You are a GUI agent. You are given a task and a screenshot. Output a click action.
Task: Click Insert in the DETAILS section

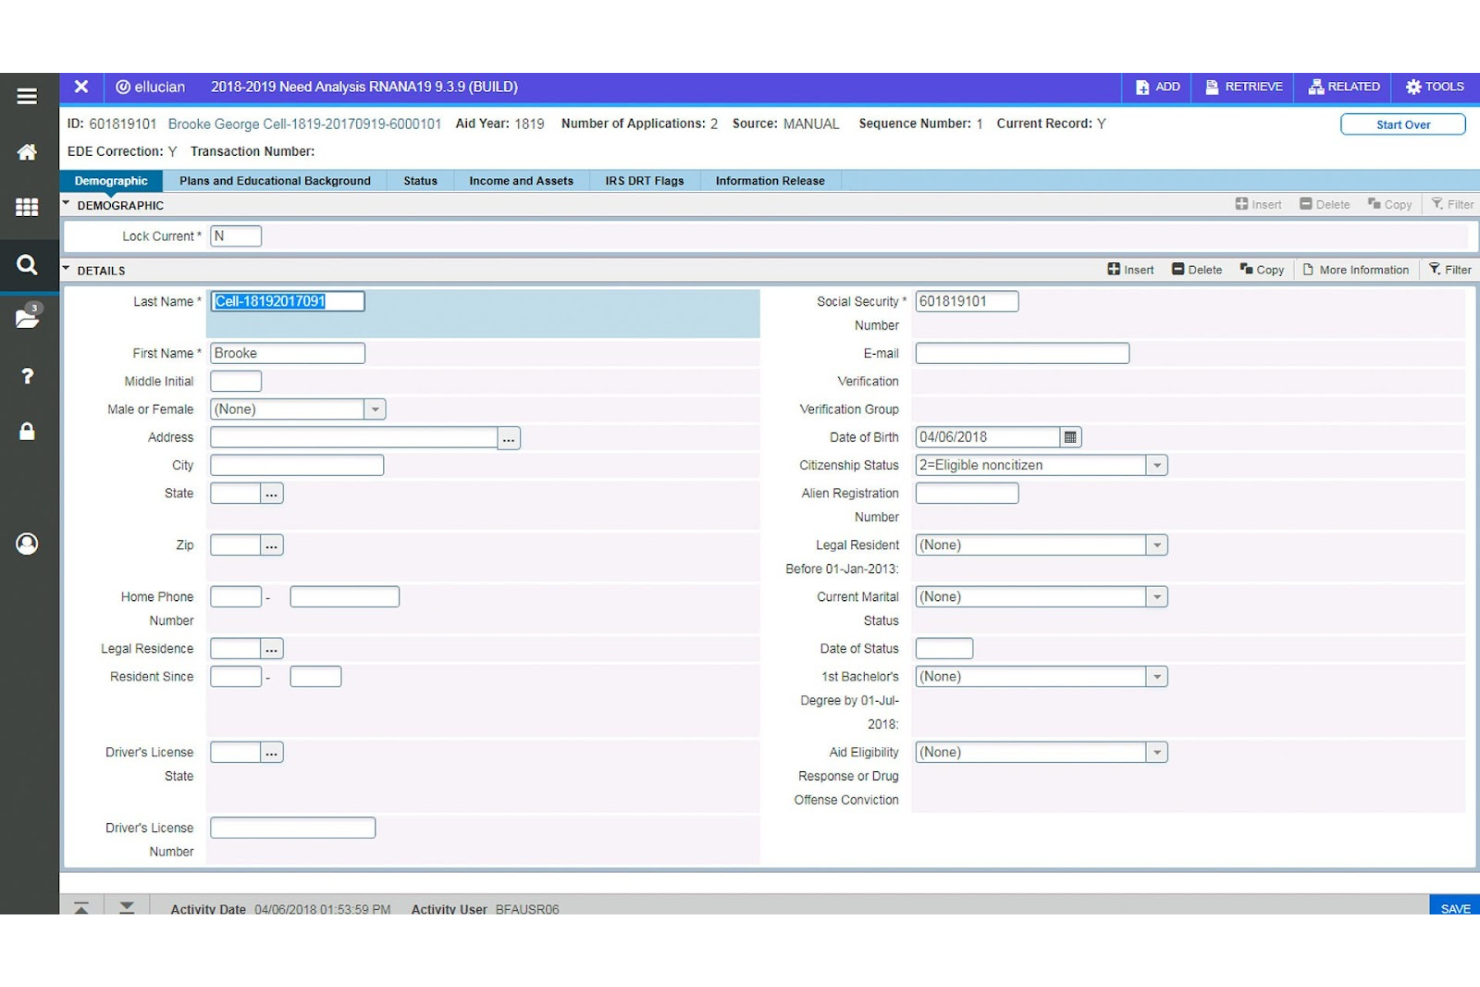click(x=1129, y=269)
